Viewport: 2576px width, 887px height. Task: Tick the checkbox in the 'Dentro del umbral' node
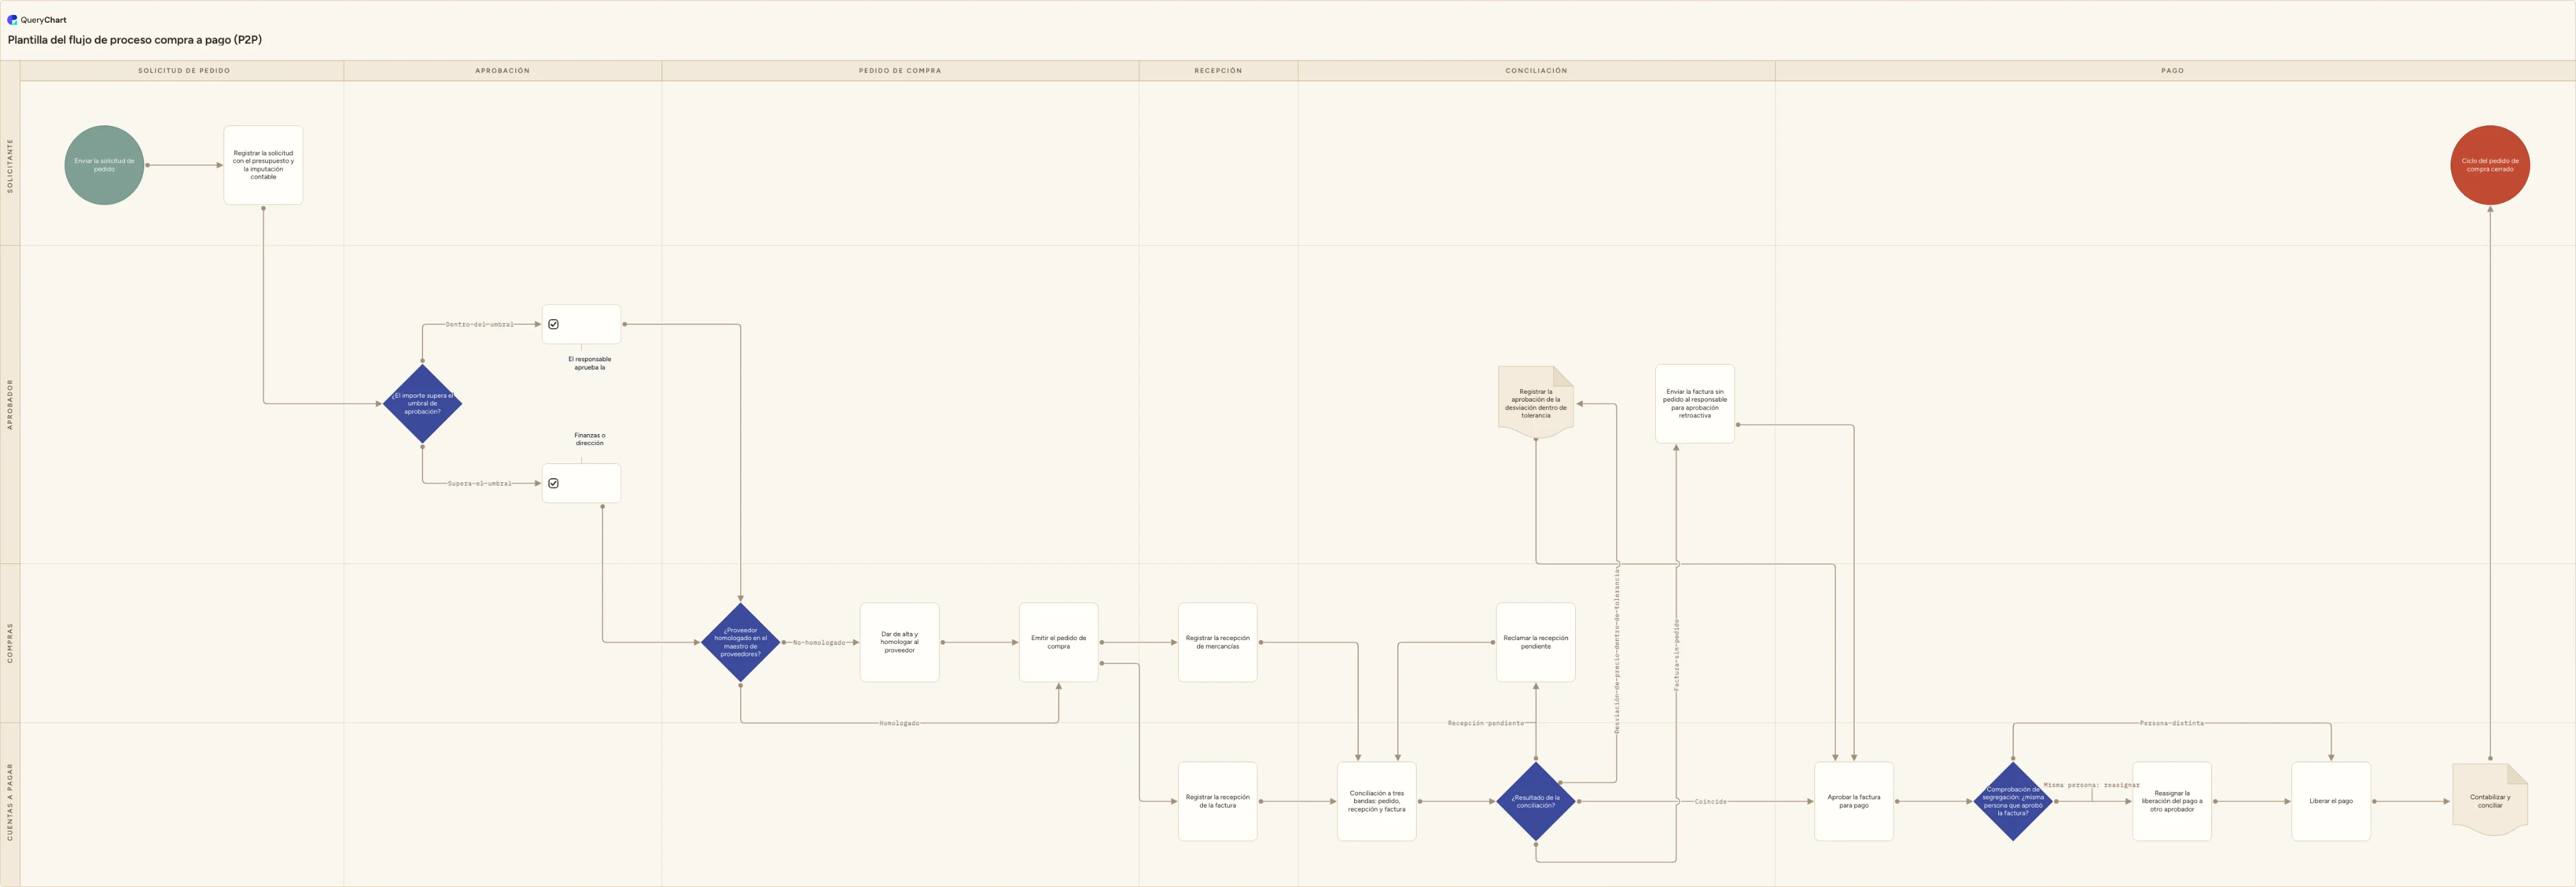pos(553,324)
